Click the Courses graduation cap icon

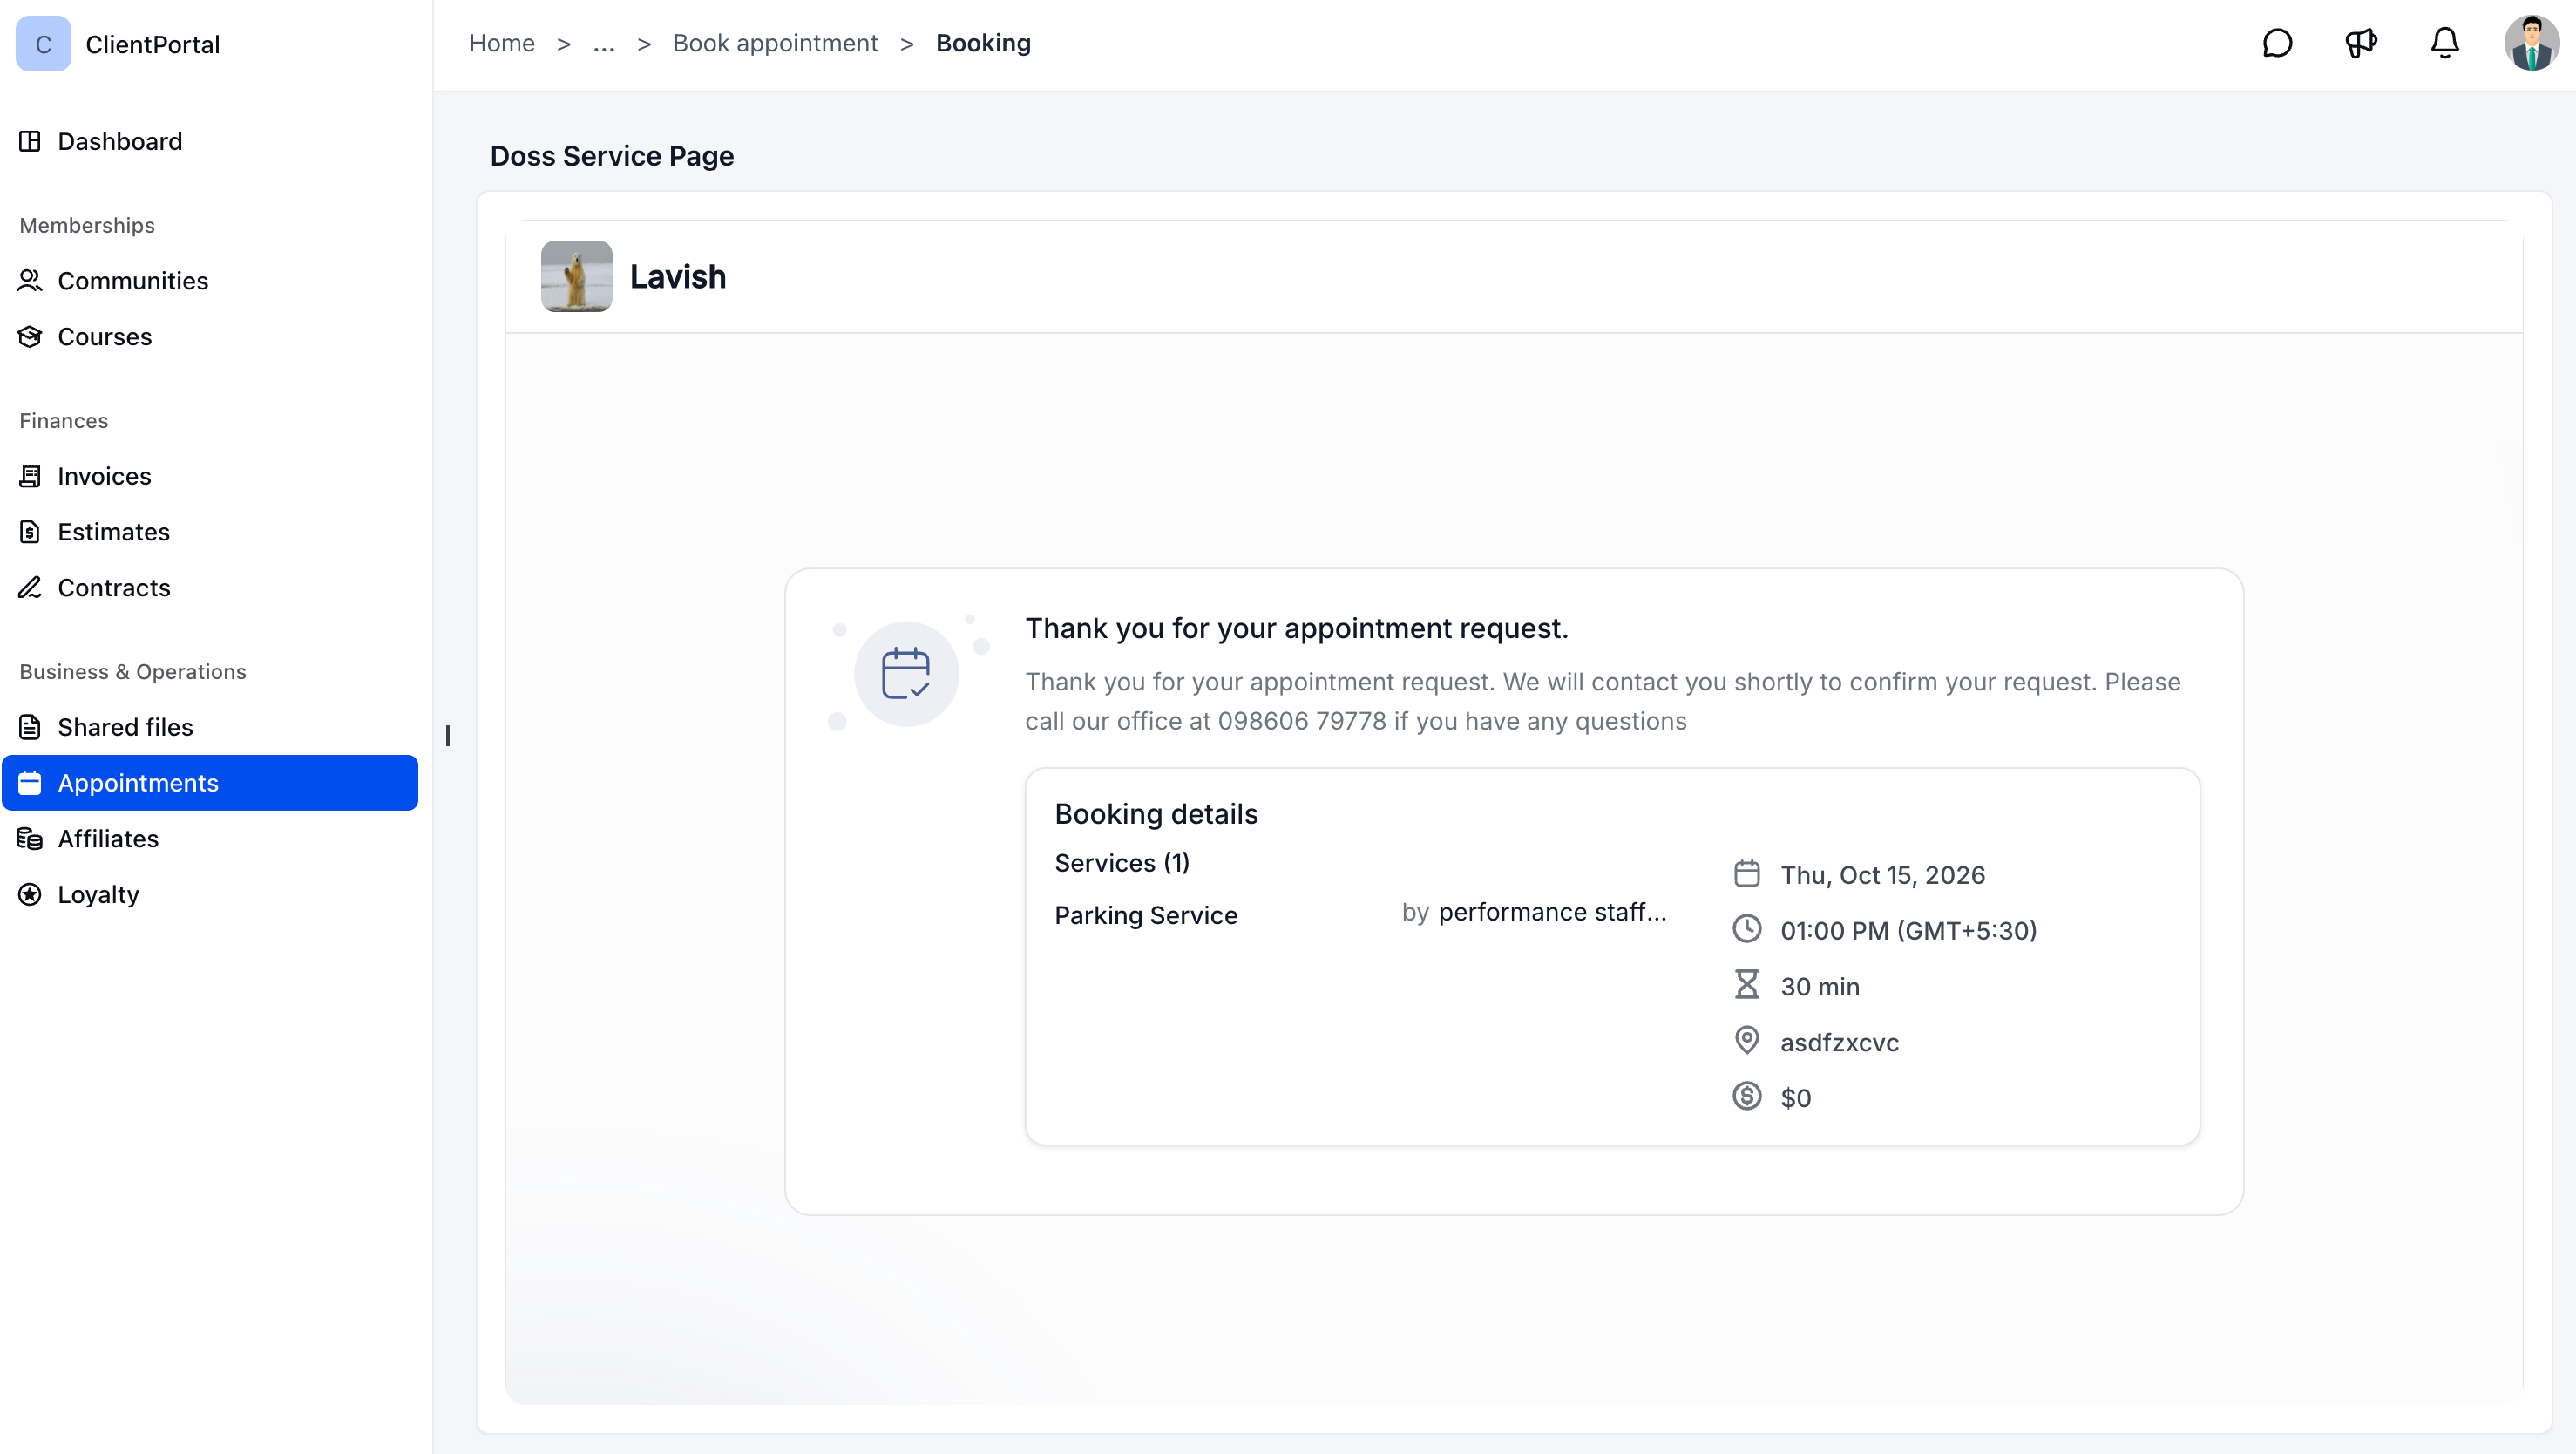pyautogui.click(x=30, y=337)
